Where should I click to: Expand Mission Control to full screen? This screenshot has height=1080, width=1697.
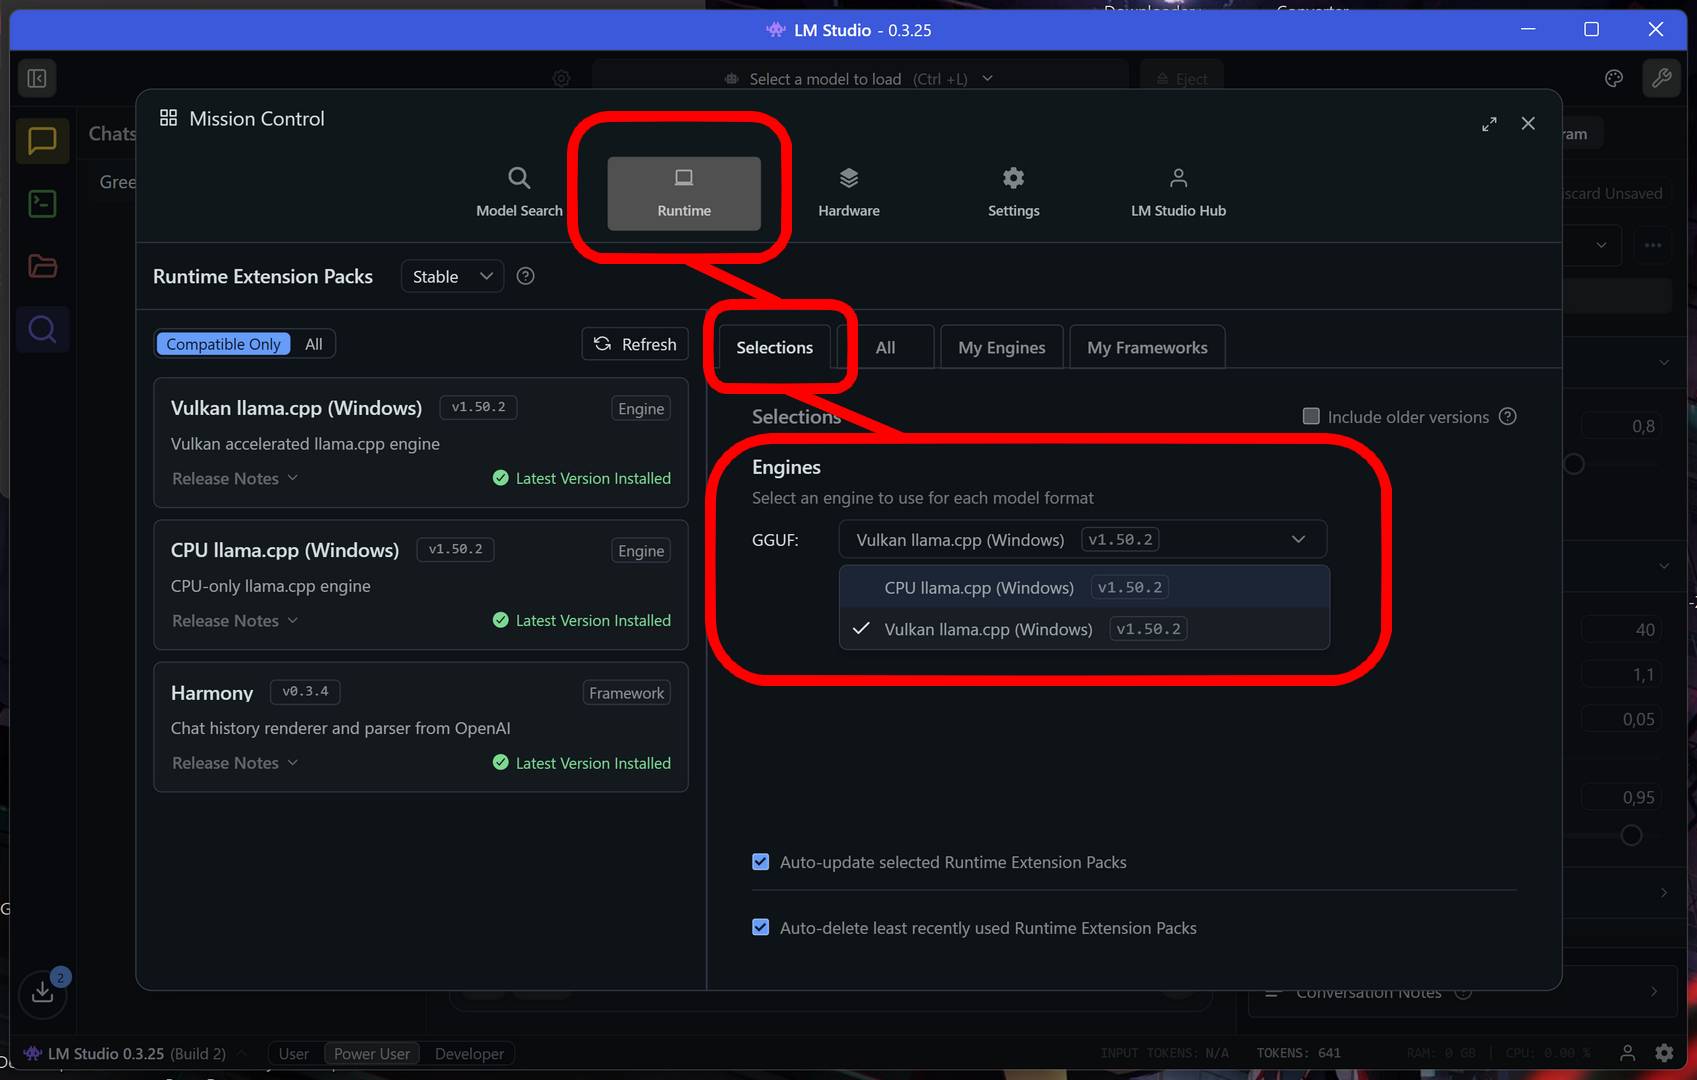pos(1489,124)
